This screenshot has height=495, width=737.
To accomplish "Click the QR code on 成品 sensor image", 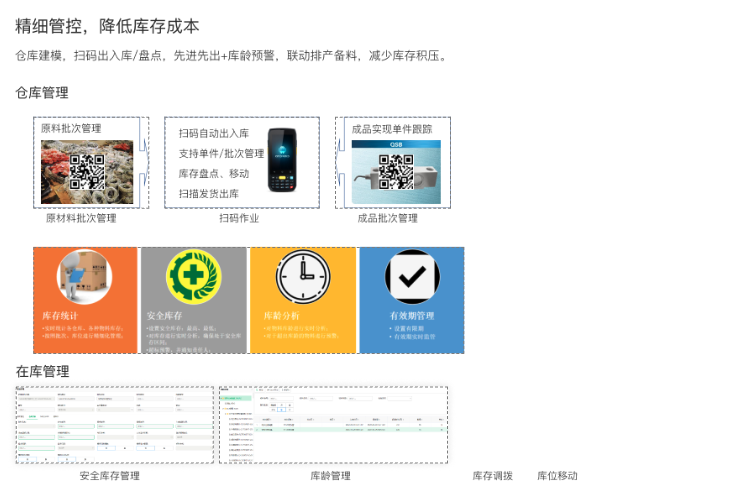I will (x=397, y=171).
